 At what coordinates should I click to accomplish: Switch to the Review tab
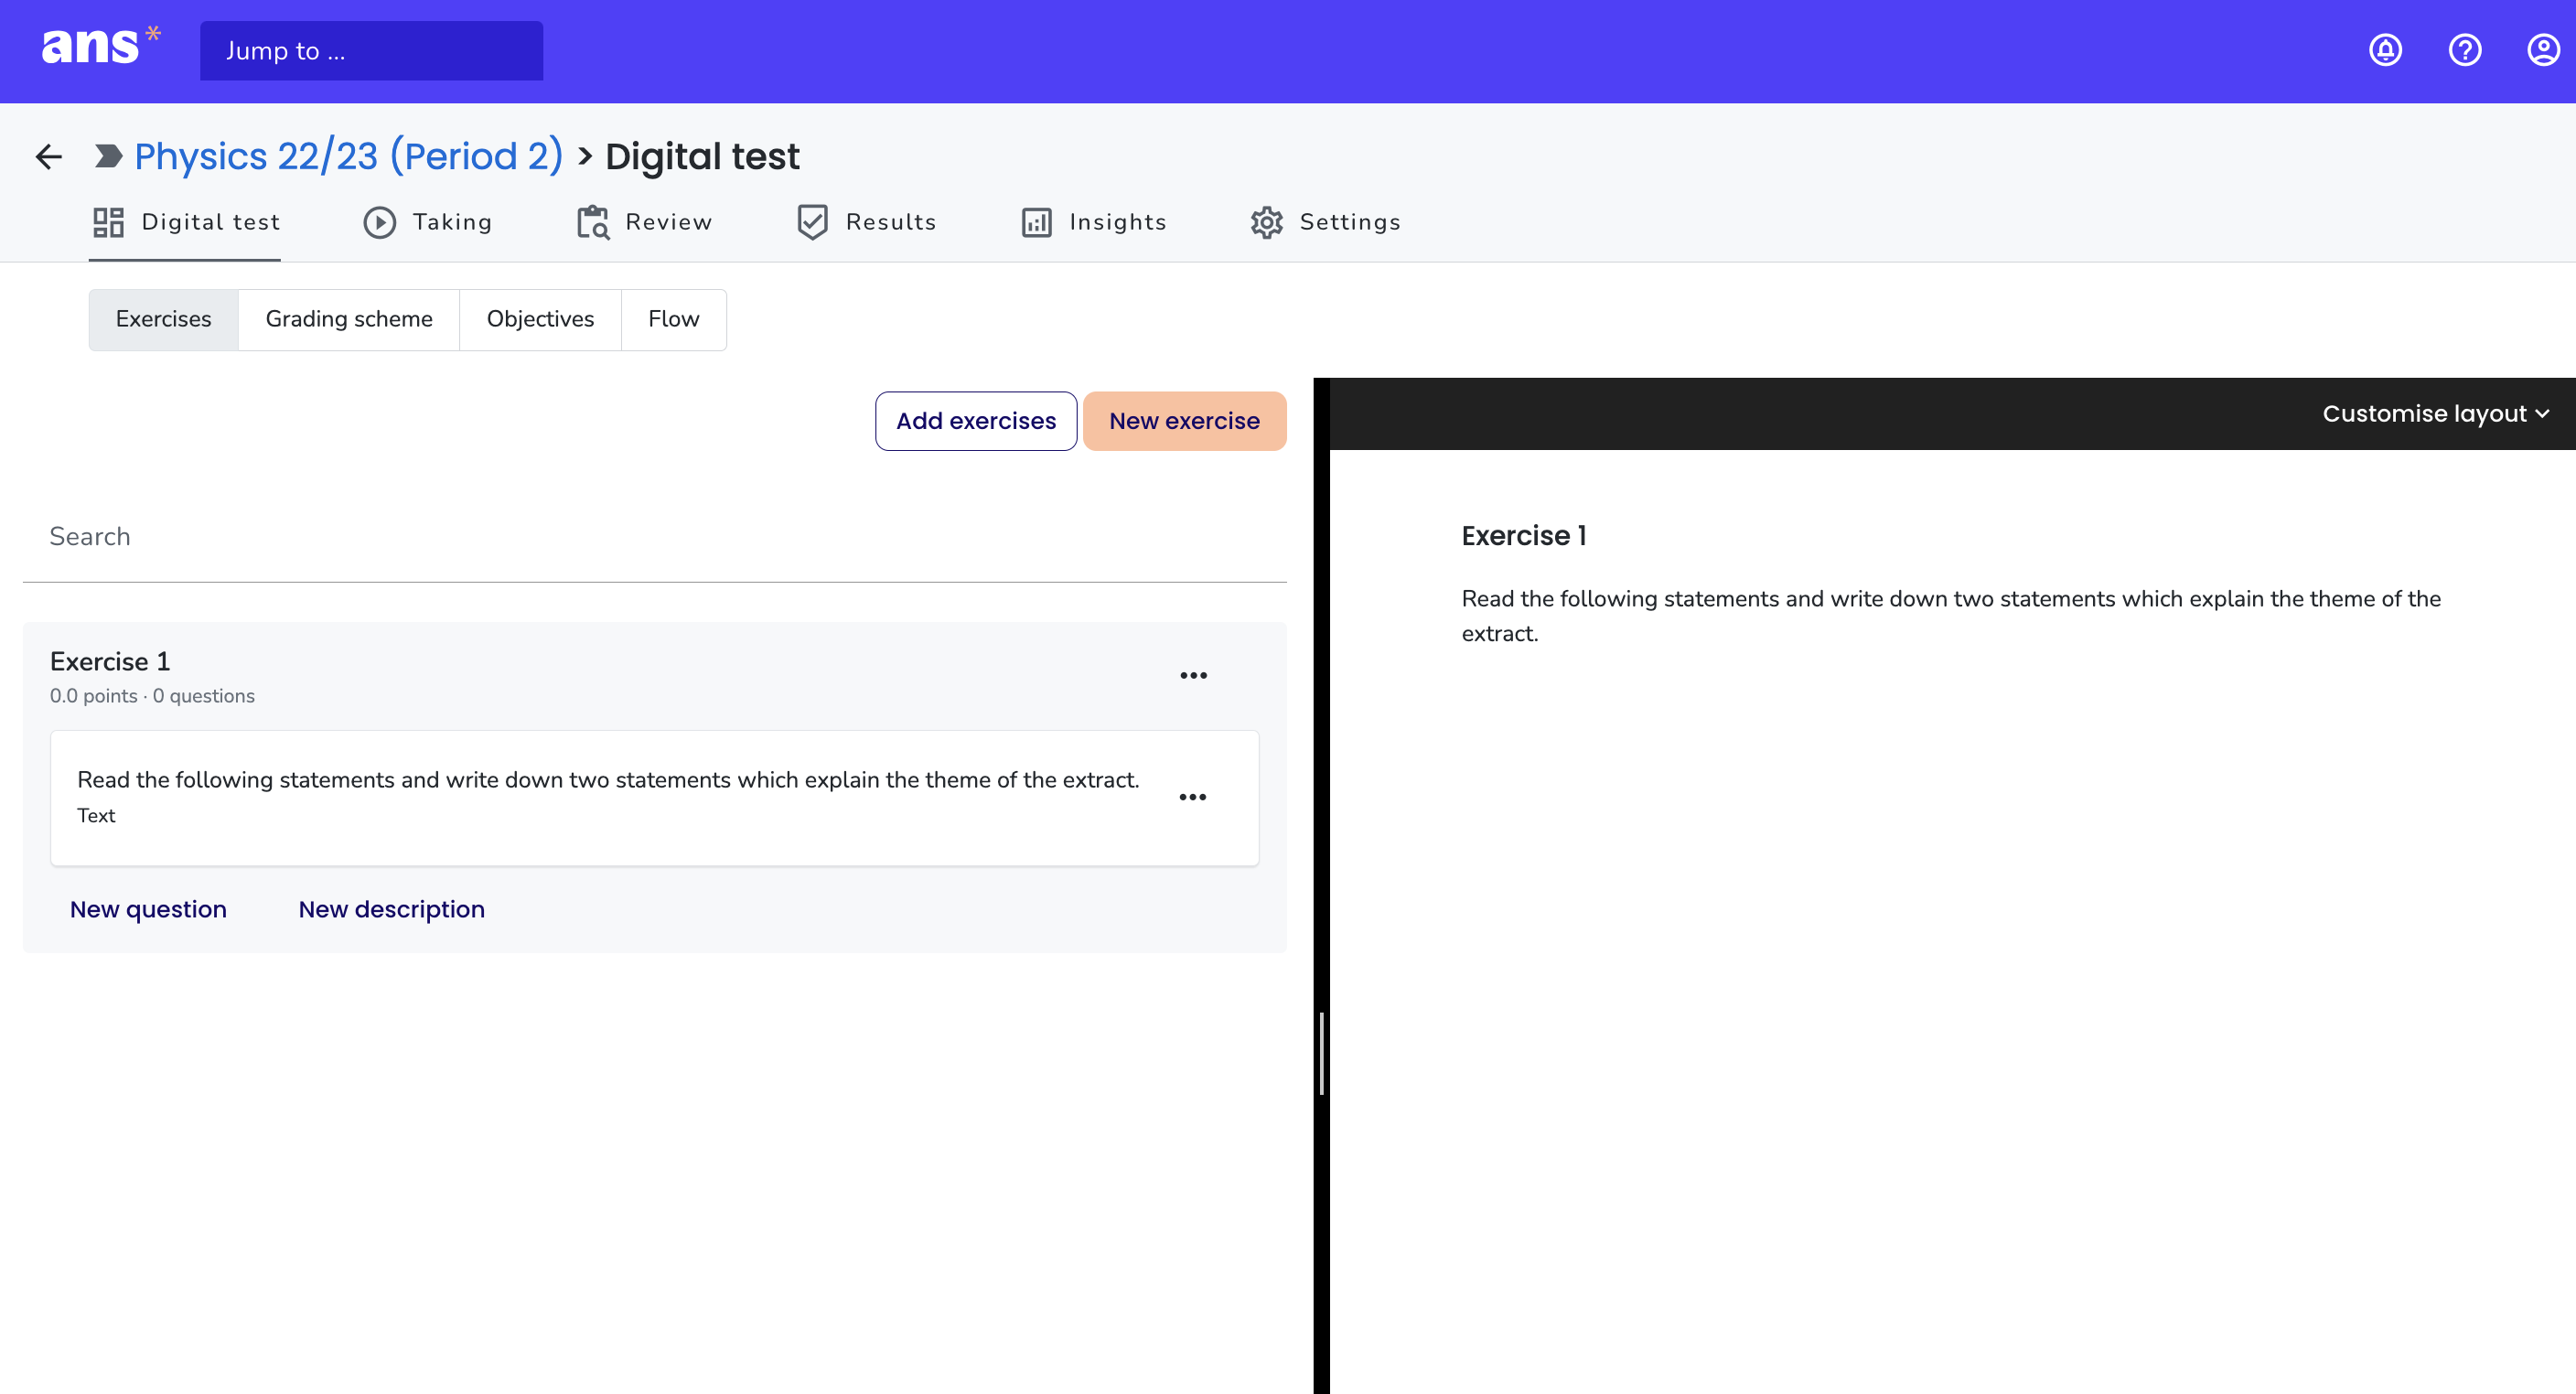click(644, 222)
